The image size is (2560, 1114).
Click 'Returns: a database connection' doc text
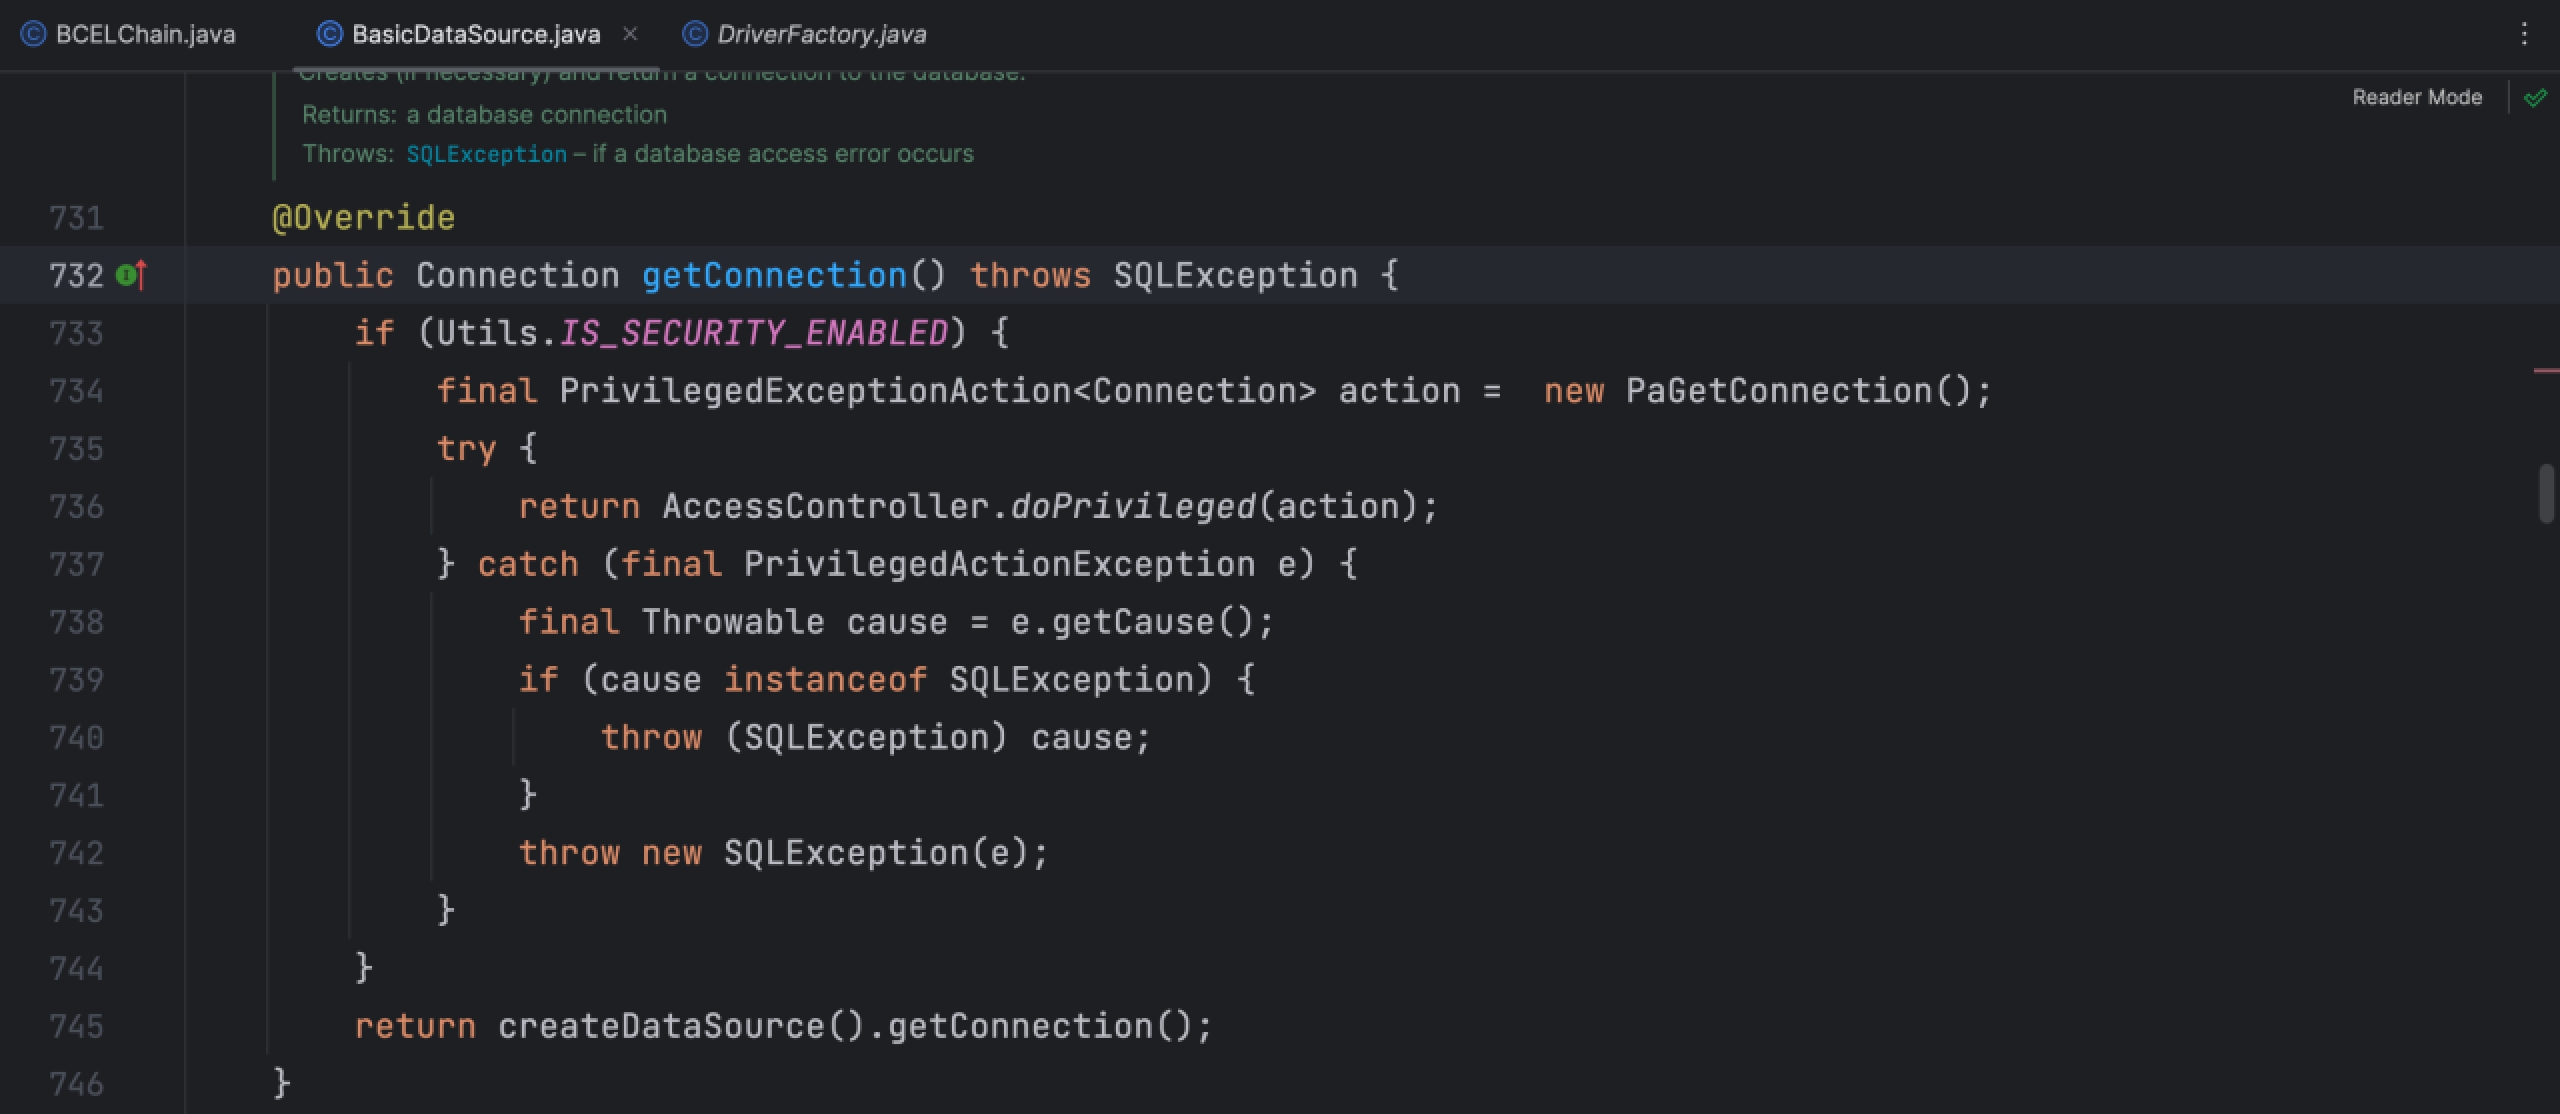484,115
